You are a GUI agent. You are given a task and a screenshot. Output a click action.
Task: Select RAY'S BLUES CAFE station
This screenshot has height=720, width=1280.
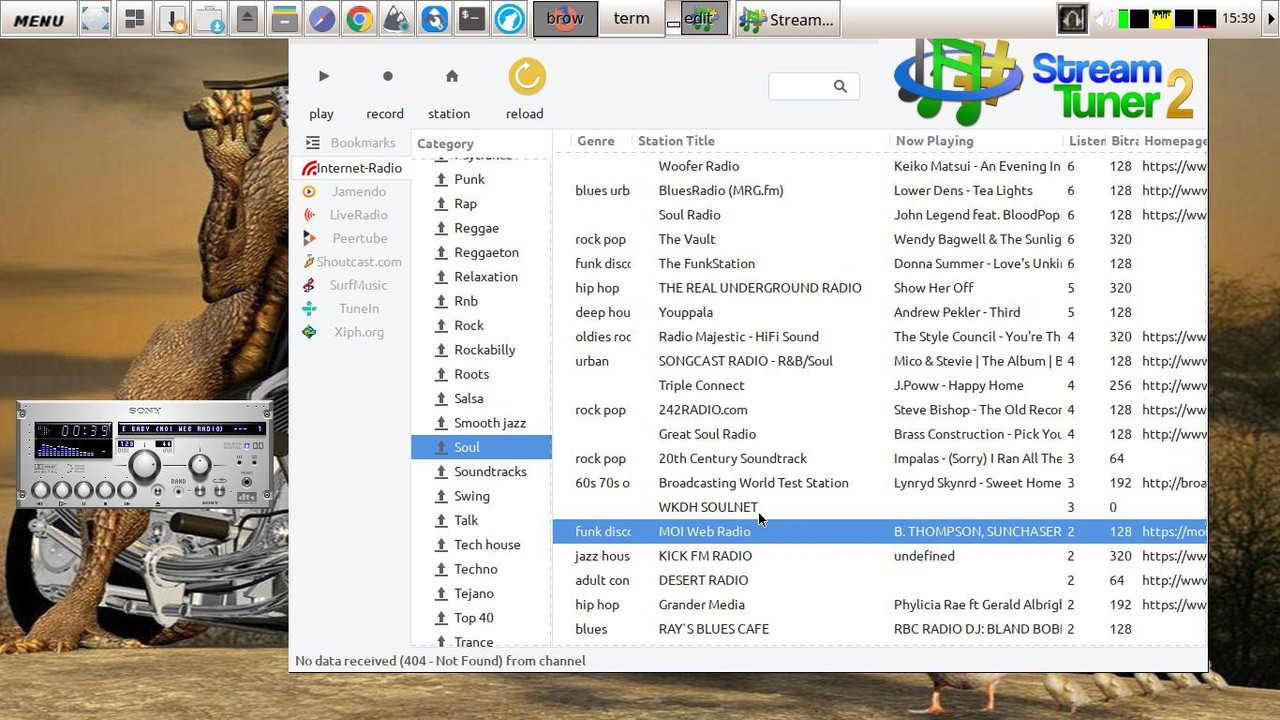click(x=880, y=629)
